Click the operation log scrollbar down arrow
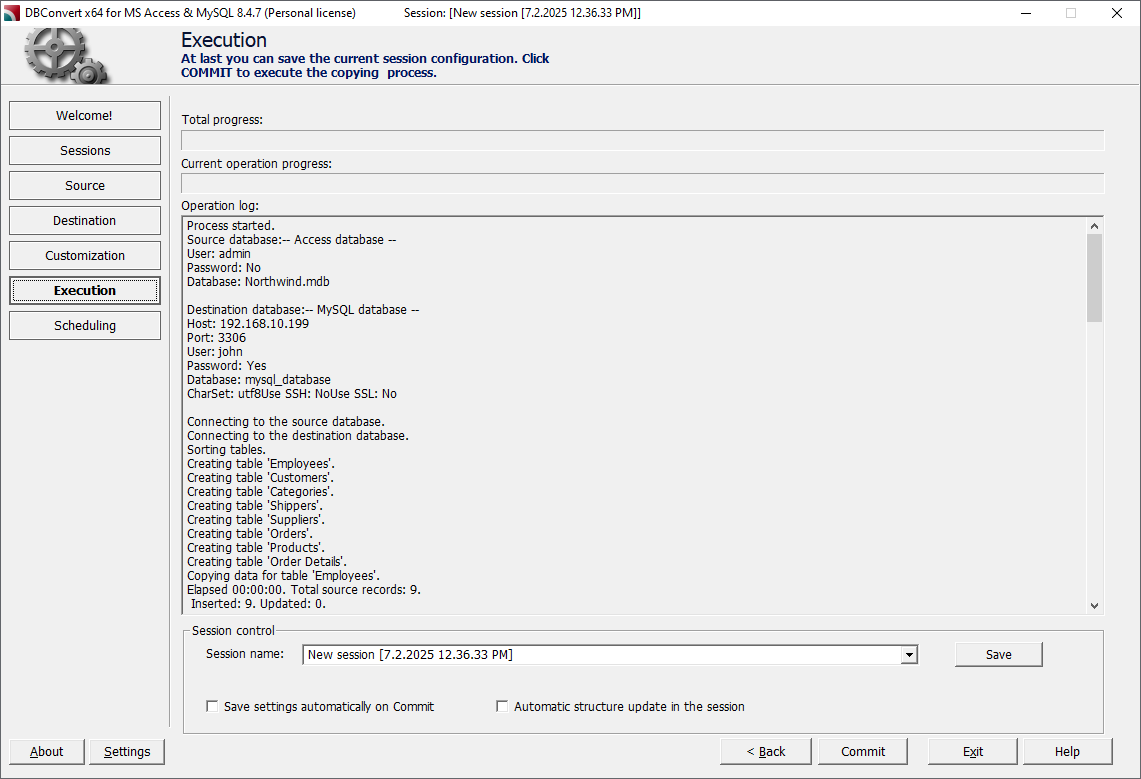Viewport: 1141px width, 779px height. (x=1094, y=604)
